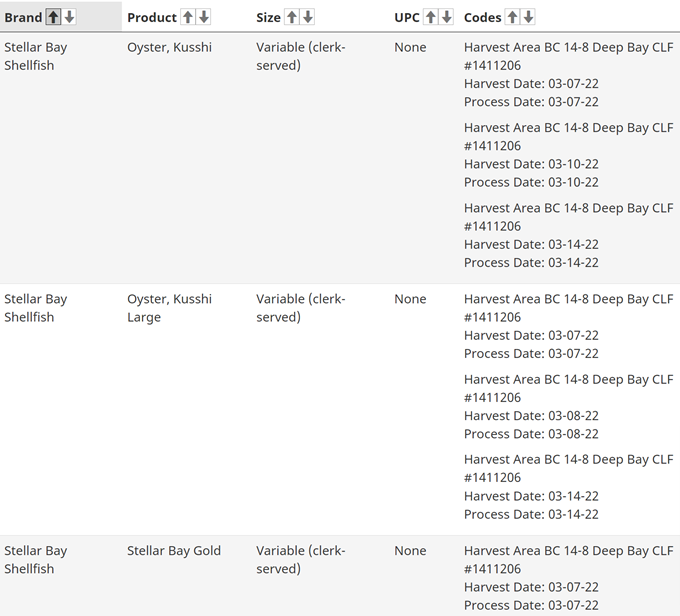Sort Brand column ascending

[x=54, y=17]
